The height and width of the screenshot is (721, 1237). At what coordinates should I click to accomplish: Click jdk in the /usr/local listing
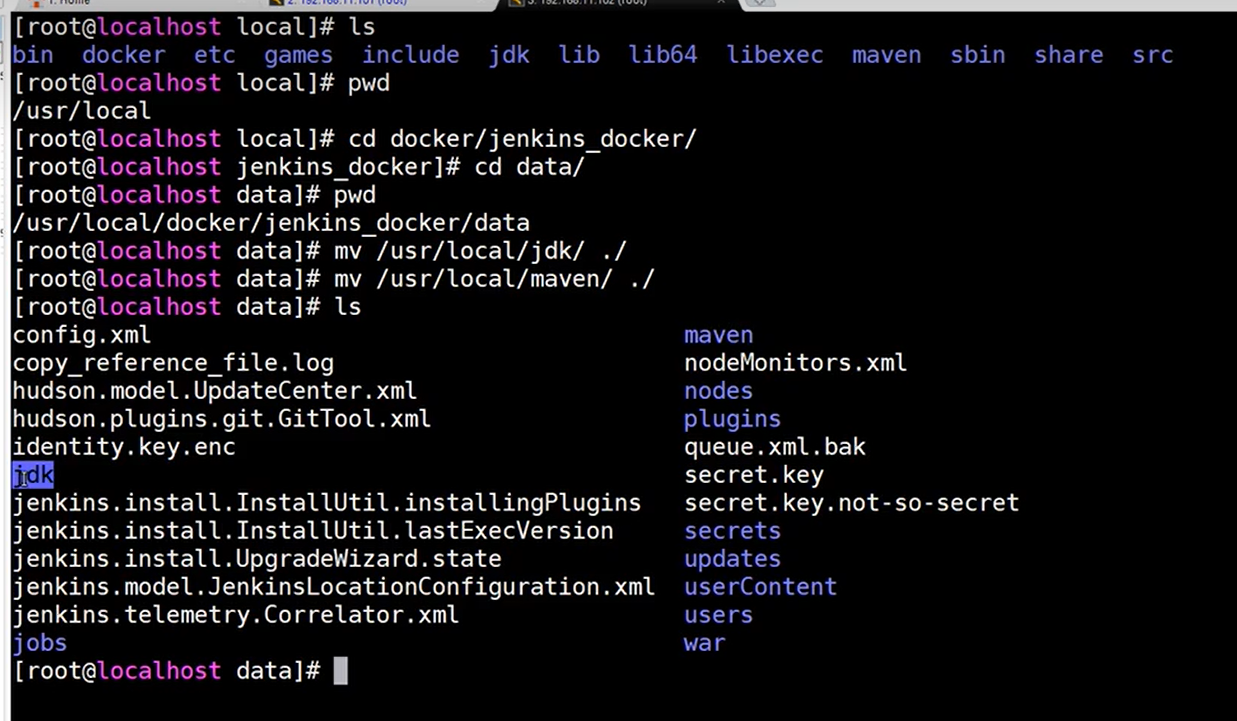pos(509,55)
